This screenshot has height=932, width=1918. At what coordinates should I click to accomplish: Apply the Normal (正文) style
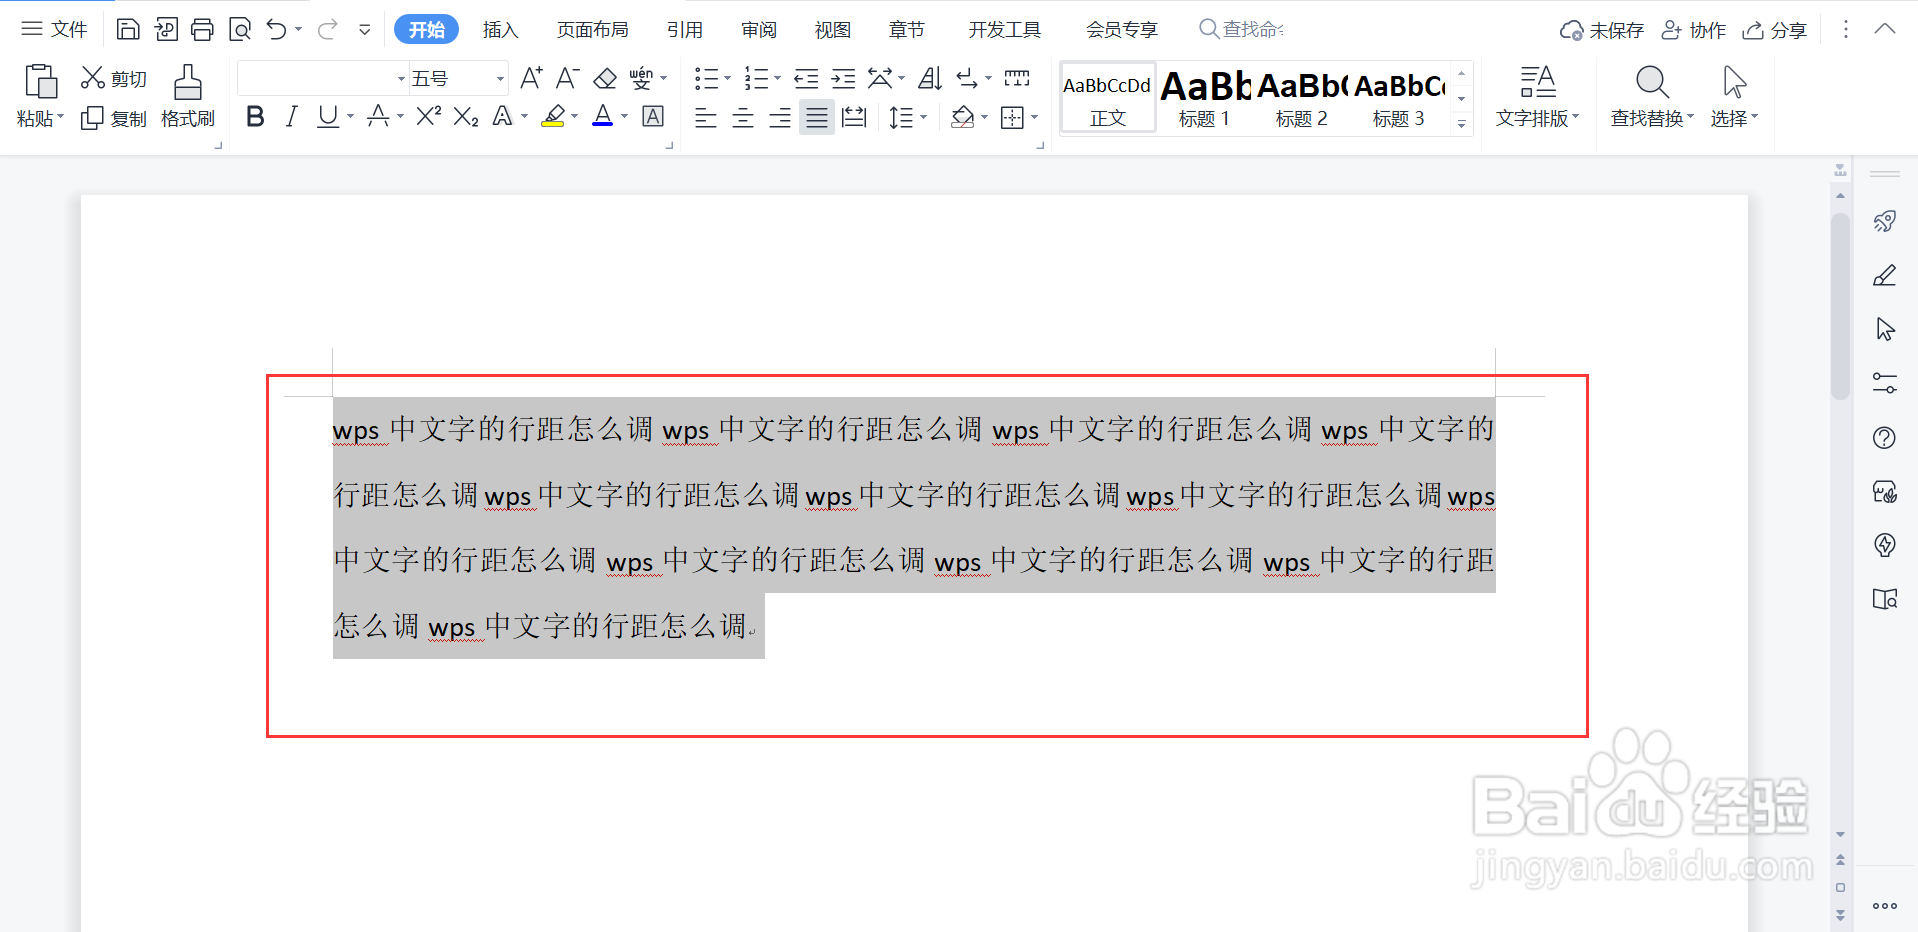click(1108, 97)
